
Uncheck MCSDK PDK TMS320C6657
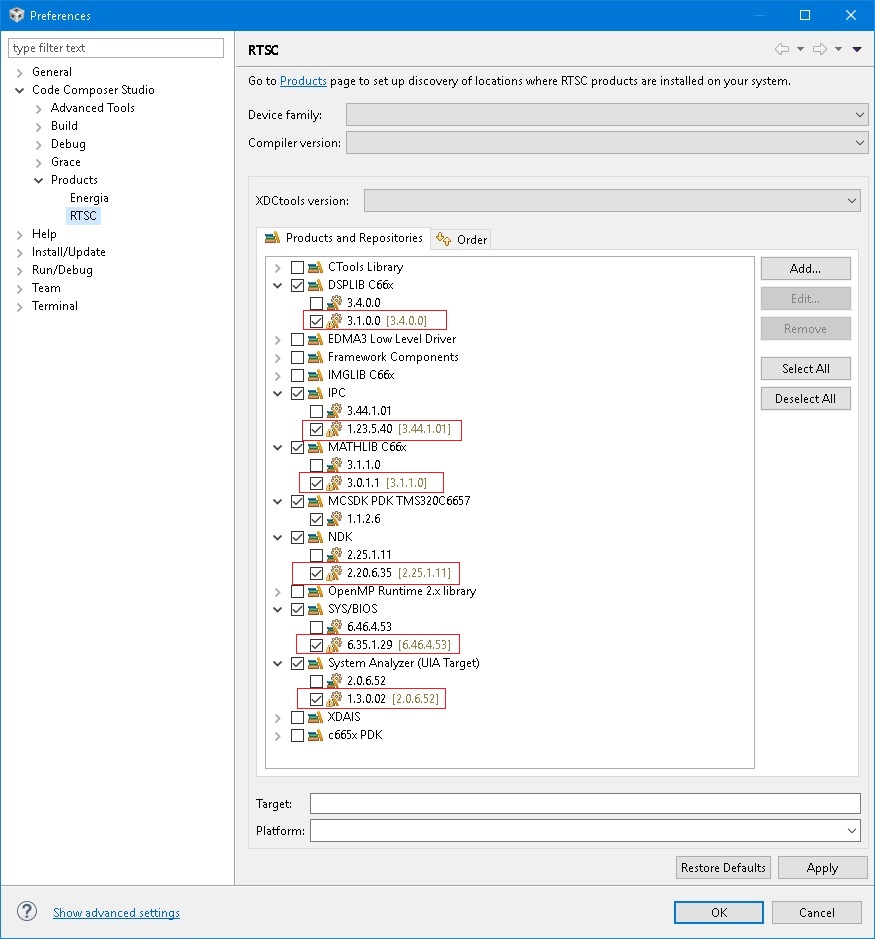297,501
